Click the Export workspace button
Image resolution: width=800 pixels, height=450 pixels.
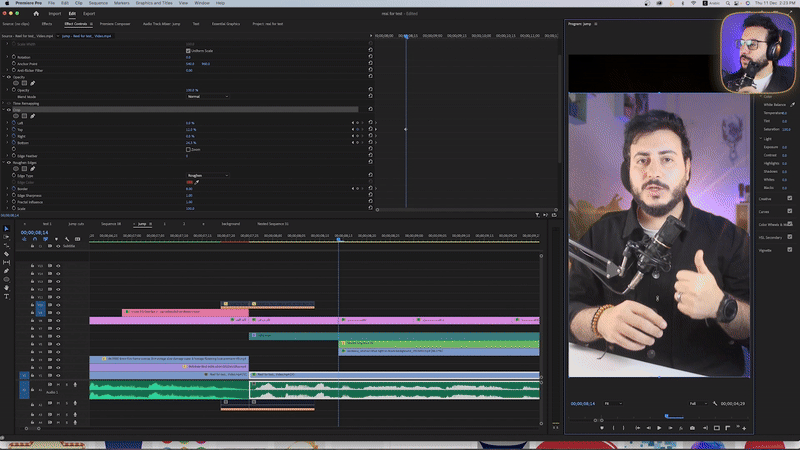(89, 13)
